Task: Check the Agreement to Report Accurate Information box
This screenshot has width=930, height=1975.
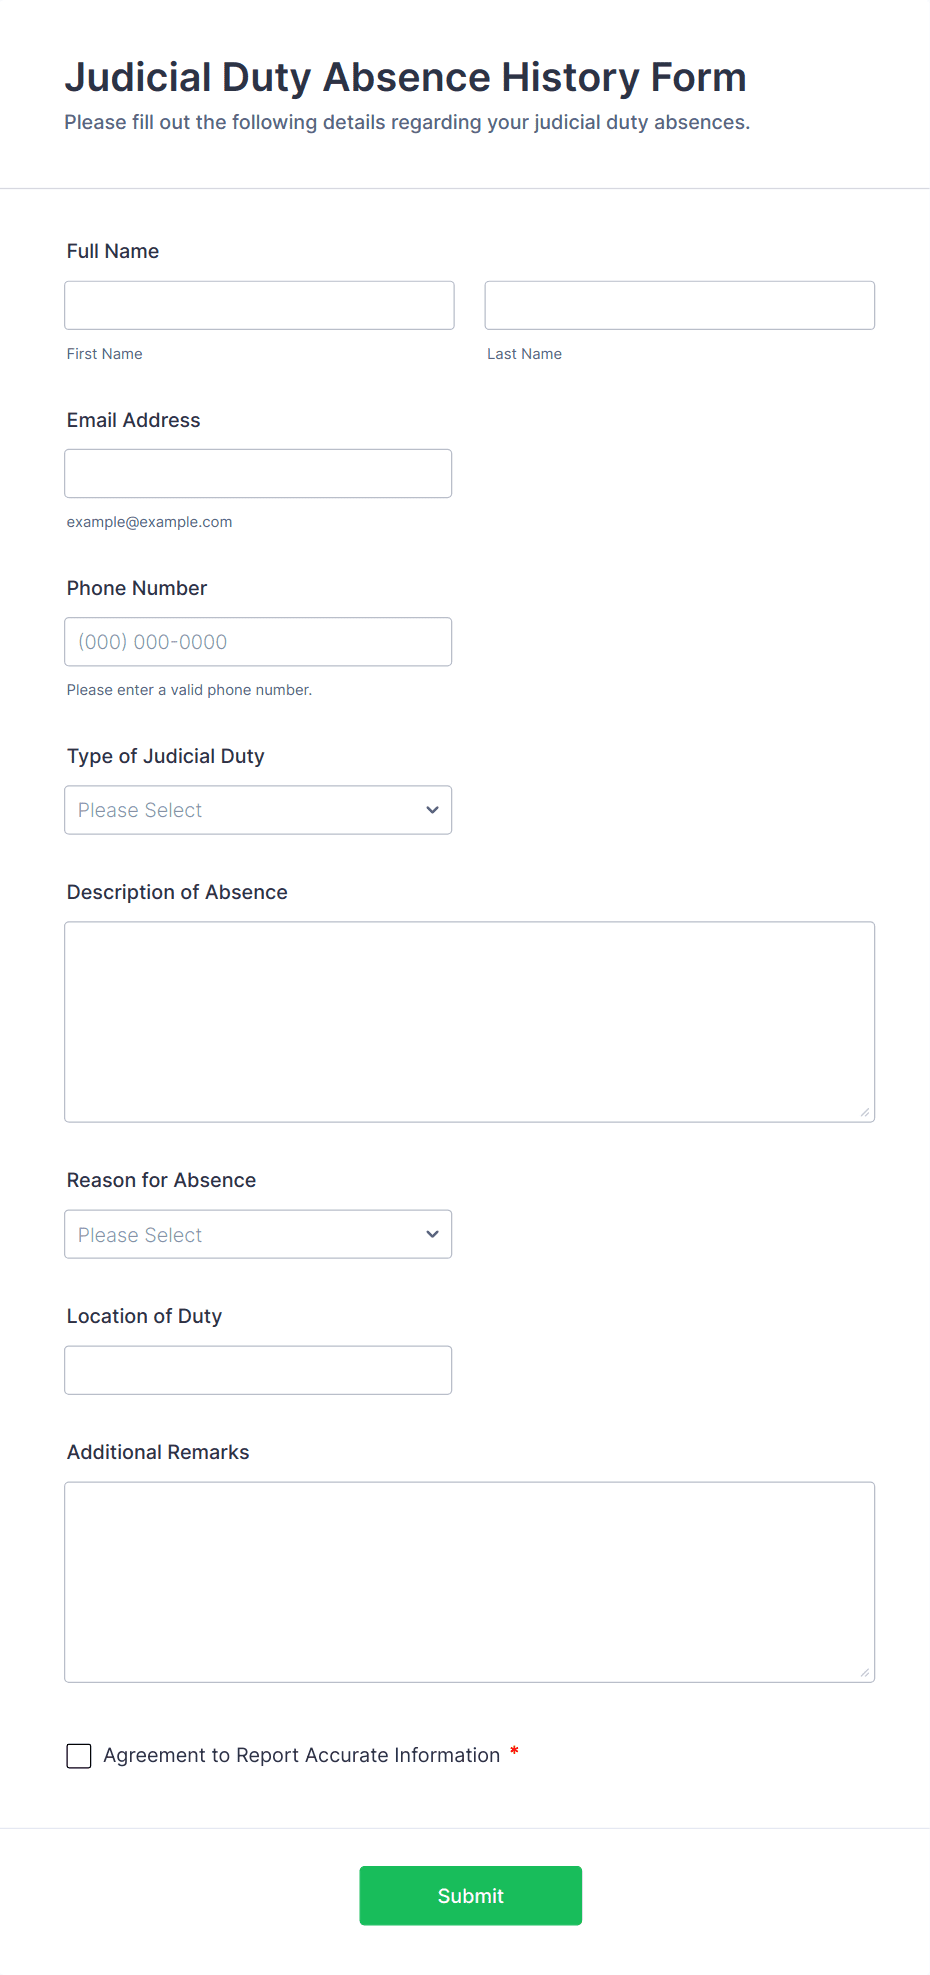Action: point(79,1756)
